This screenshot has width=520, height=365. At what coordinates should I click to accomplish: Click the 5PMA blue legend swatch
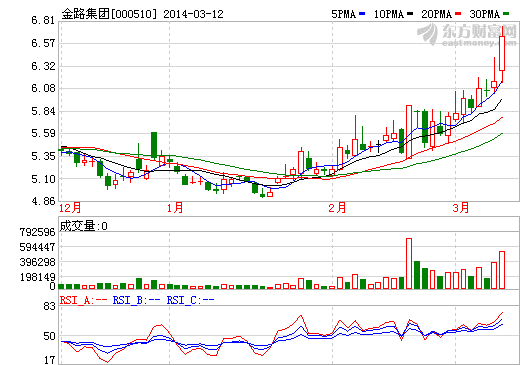362,14
